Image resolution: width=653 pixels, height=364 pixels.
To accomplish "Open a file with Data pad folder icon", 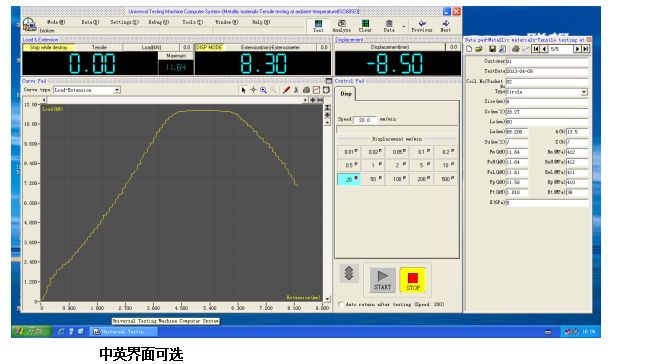I will [x=479, y=49].
